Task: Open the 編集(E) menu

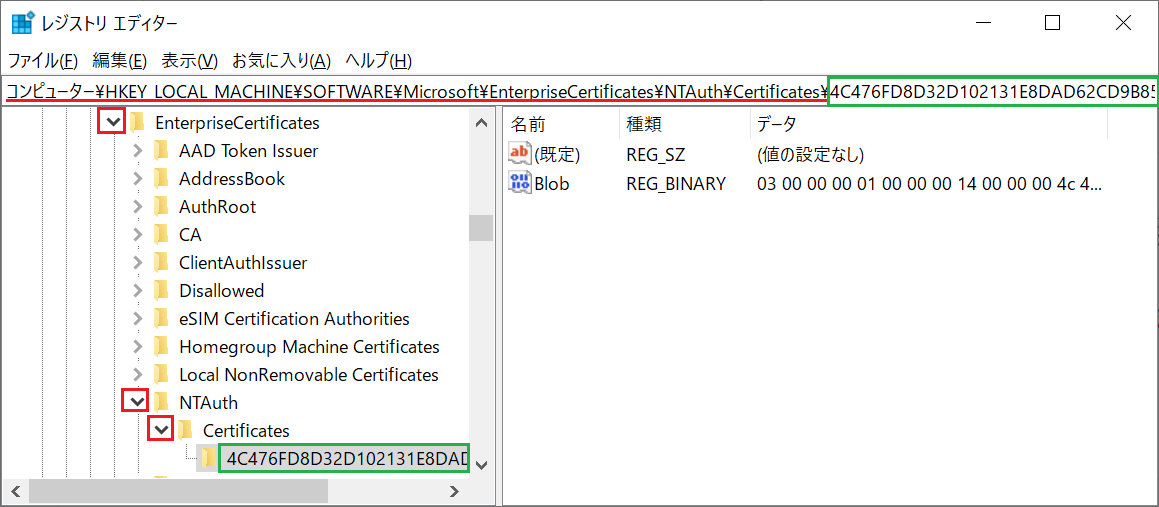Action: (120, 61)
